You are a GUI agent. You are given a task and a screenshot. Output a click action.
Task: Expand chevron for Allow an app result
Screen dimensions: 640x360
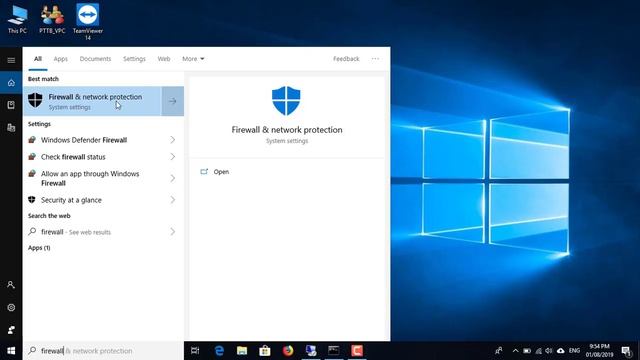(173, 178)
